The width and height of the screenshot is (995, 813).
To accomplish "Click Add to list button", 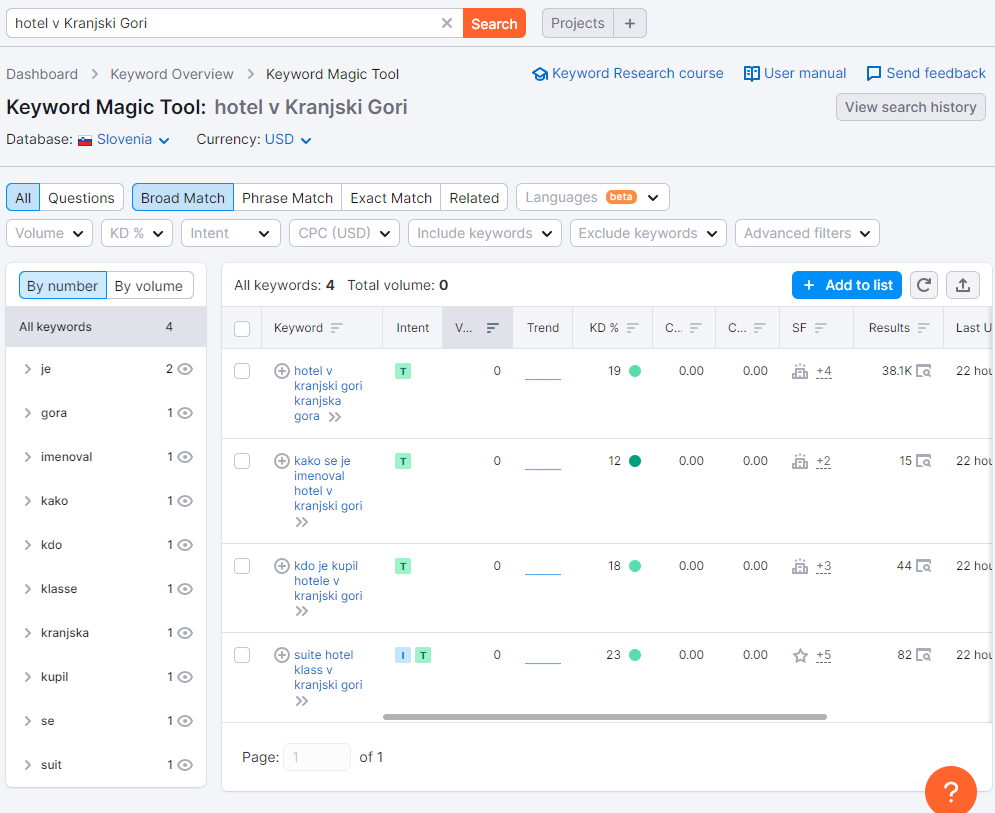I will (847, 285).
